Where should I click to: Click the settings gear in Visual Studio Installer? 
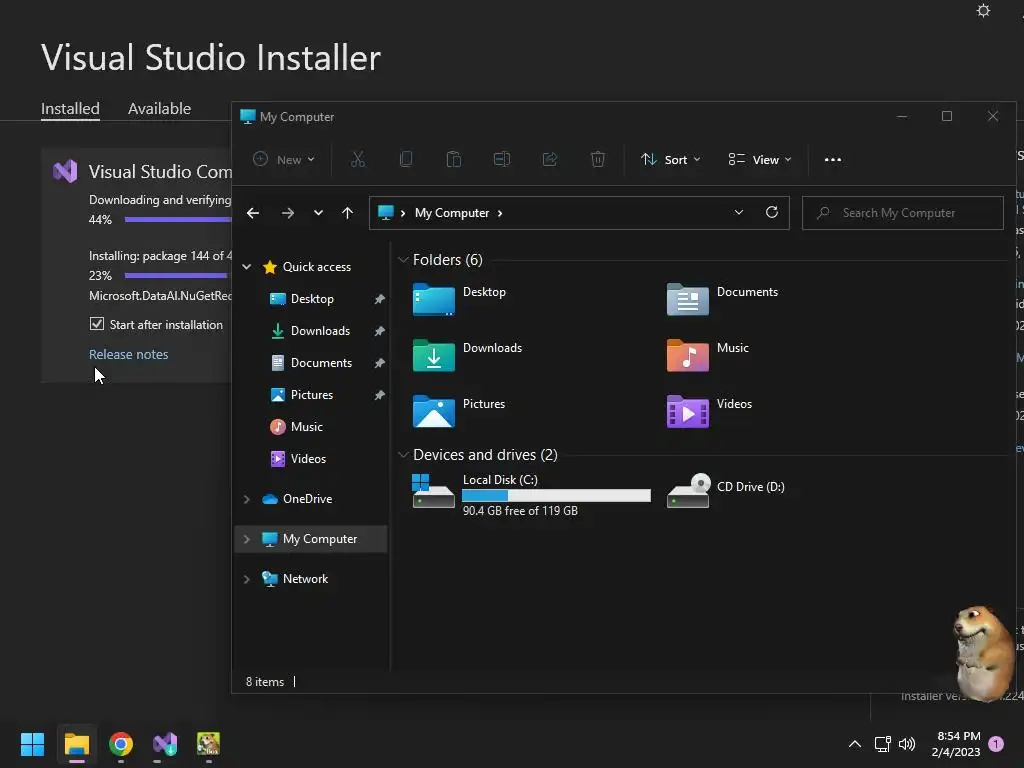[983, 10]
